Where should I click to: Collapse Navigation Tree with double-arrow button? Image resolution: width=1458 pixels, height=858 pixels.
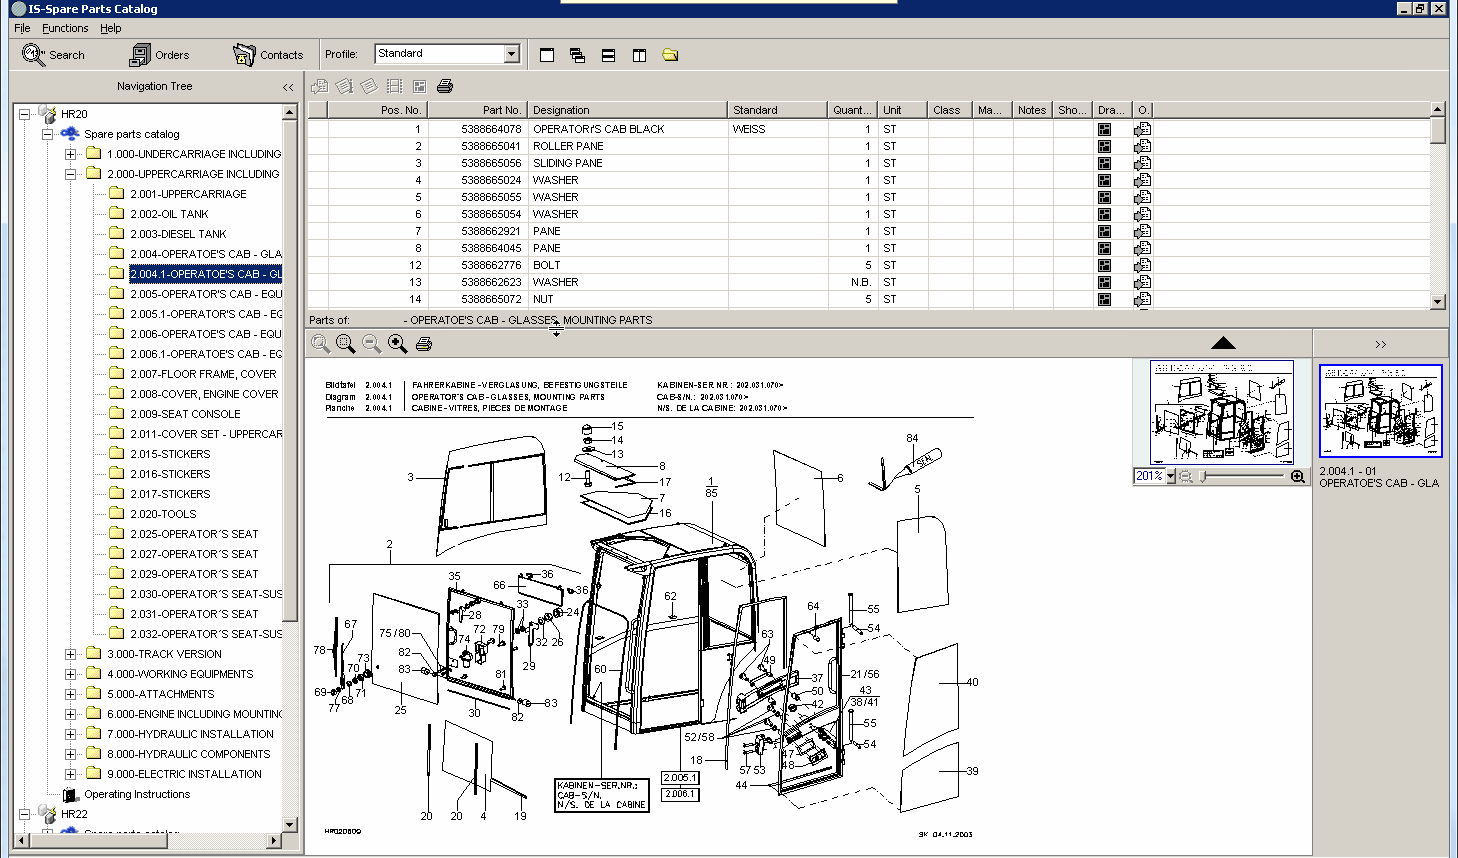click(x=288, y=87)
